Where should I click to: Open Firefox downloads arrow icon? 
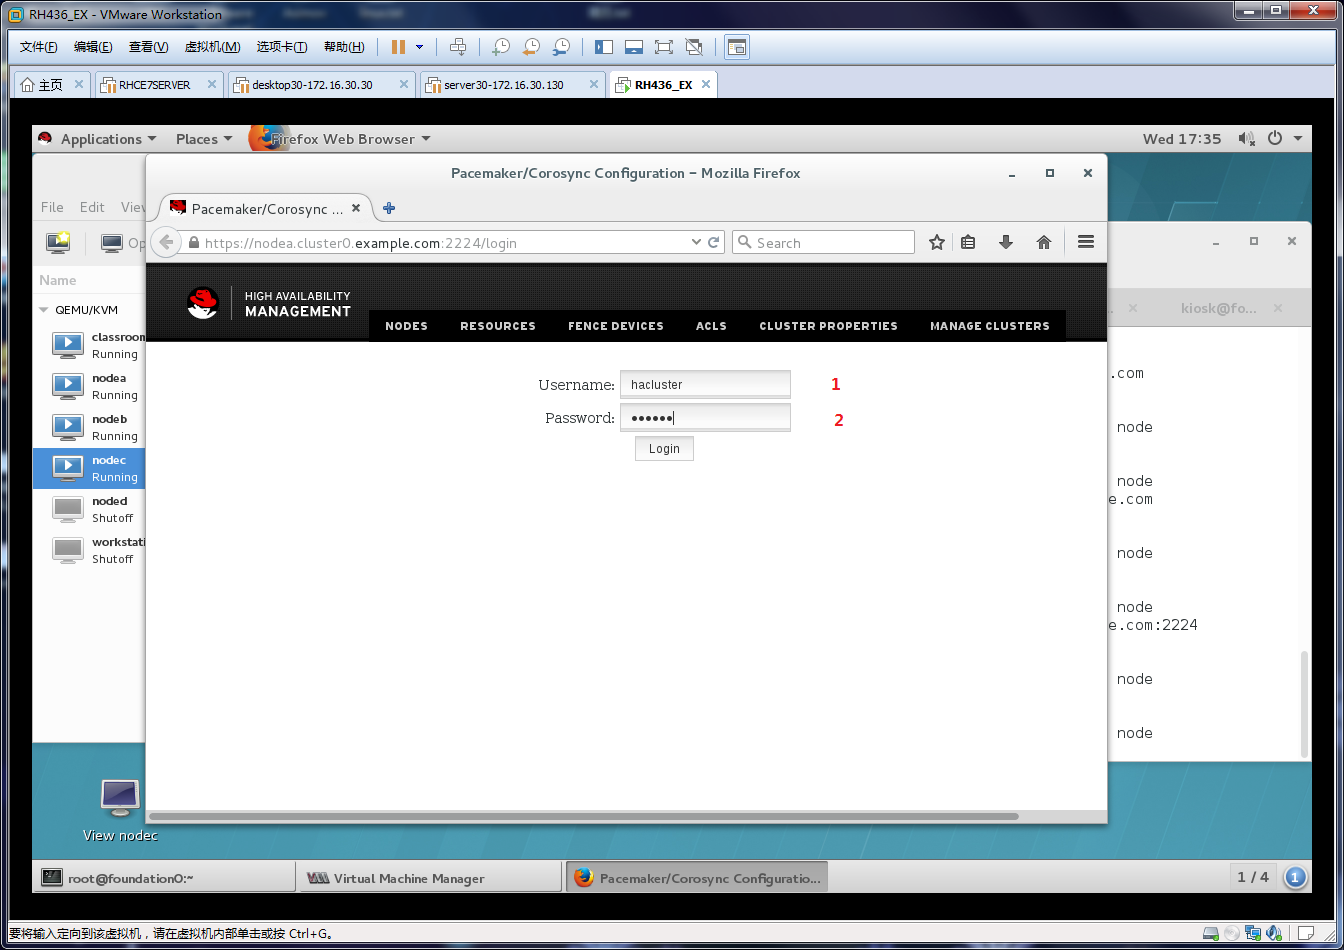(x=1006, y=242)
